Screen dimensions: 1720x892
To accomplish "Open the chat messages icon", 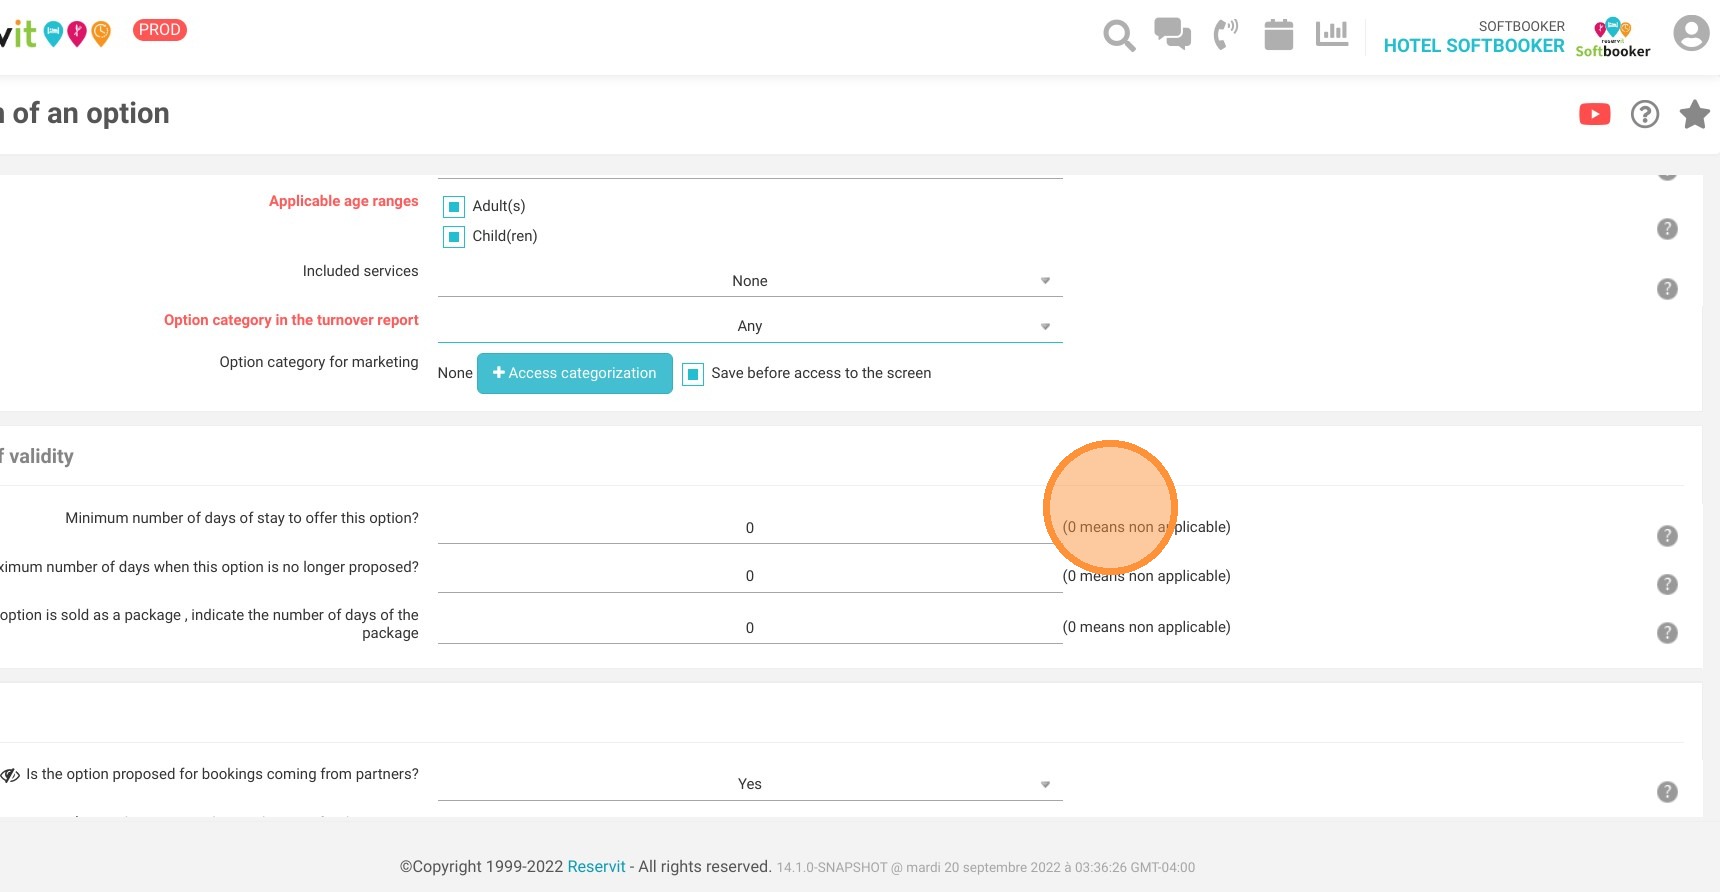I will point(1172,34).
